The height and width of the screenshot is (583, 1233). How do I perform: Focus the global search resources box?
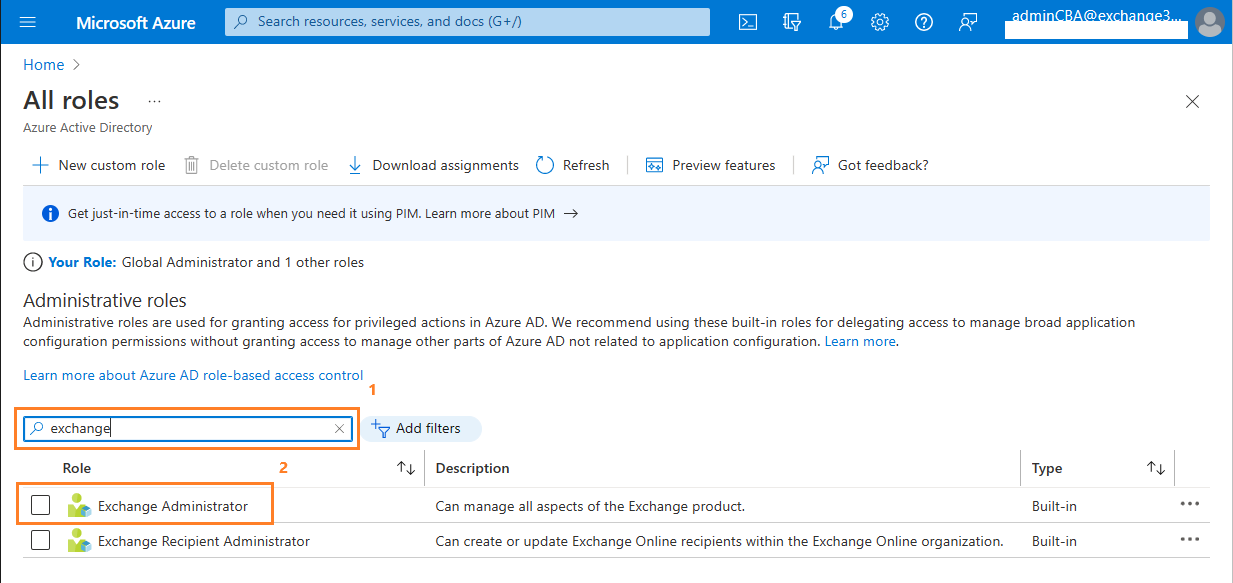467,21
